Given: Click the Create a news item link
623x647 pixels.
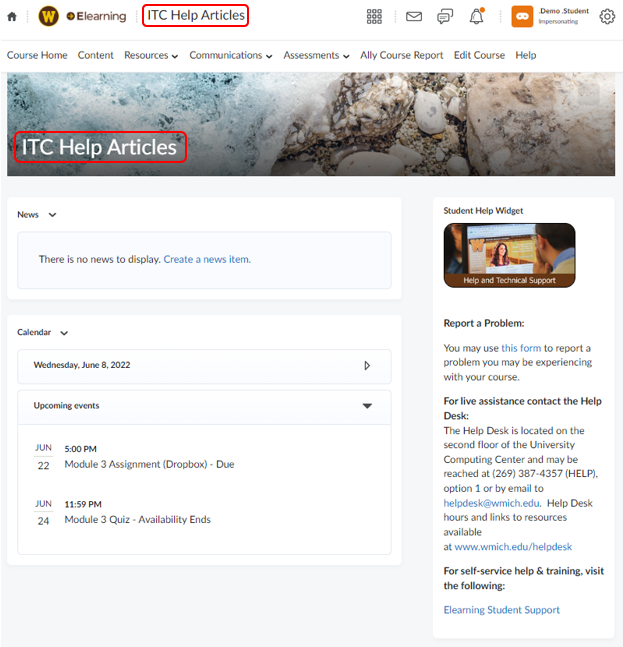Looking at the screenshot, I should pyautogui.click(x=207, y=259).
